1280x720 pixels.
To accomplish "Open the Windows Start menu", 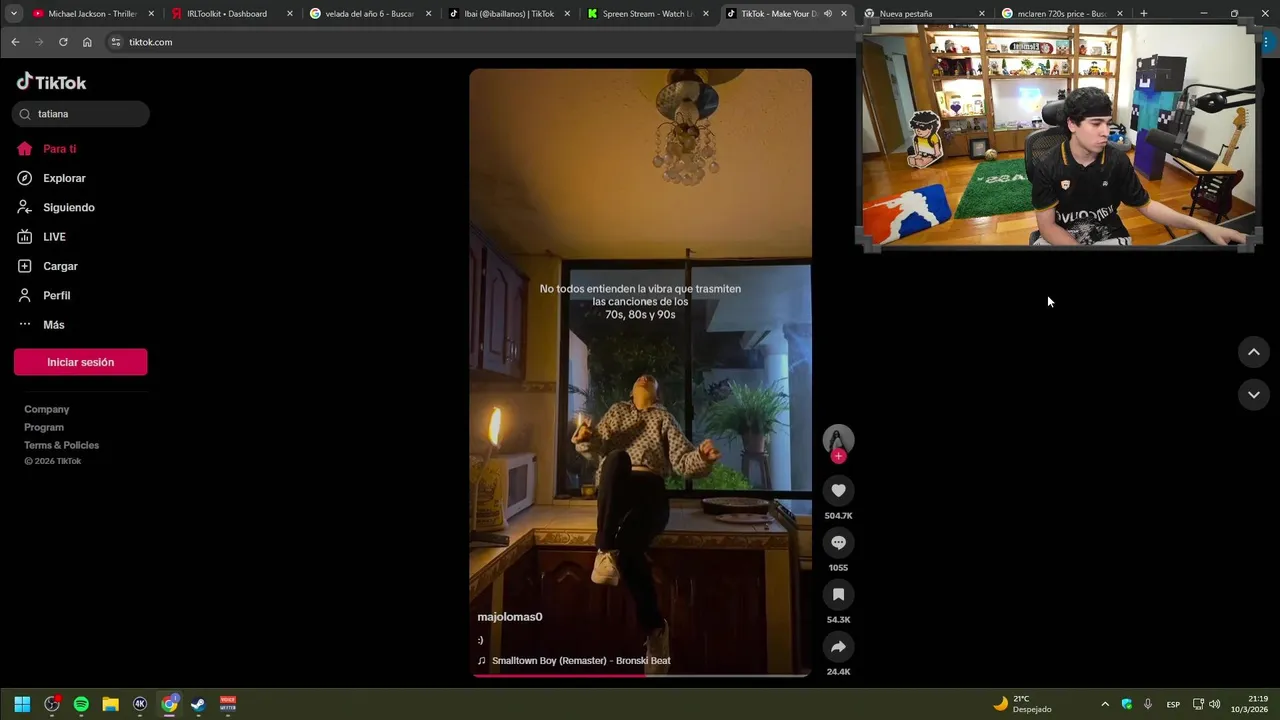I will coord(22,704).
